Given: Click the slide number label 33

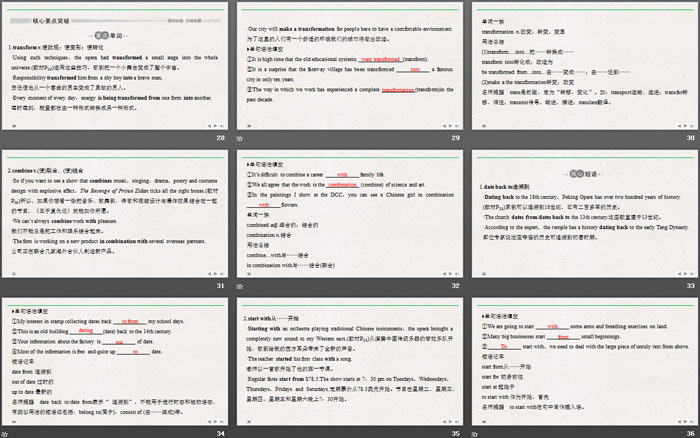Looking at the screenshot, I should coord(689,286).
